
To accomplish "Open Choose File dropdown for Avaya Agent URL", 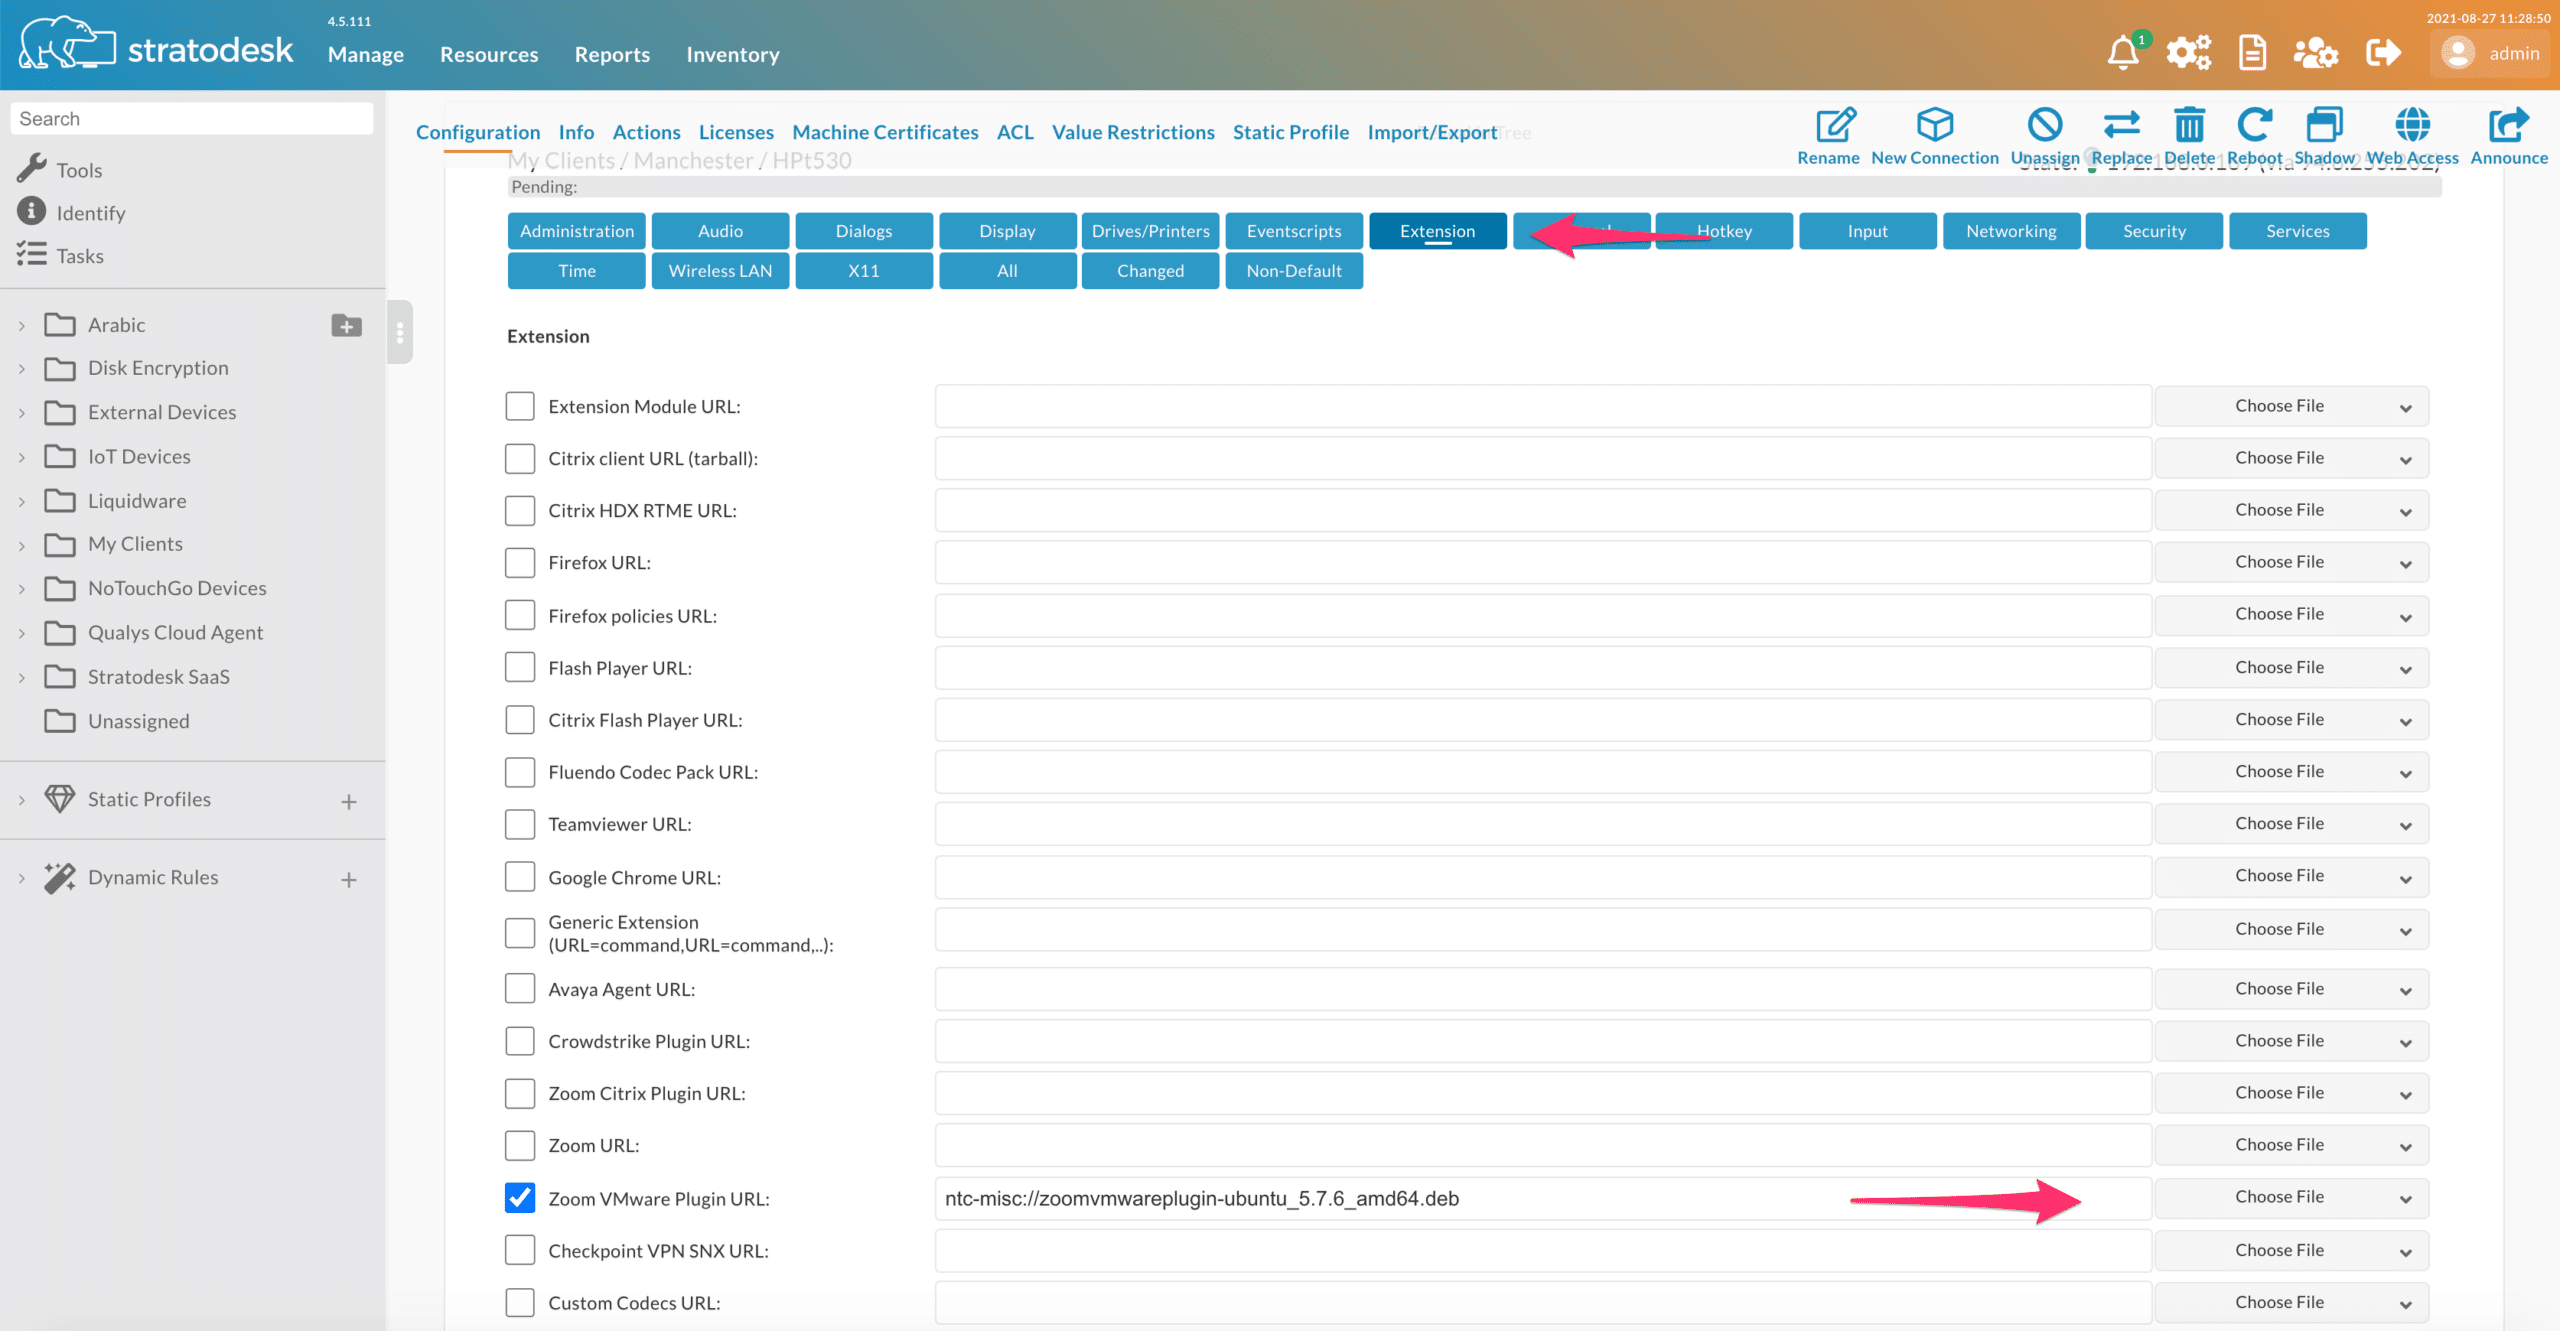I will point(2292,989).
